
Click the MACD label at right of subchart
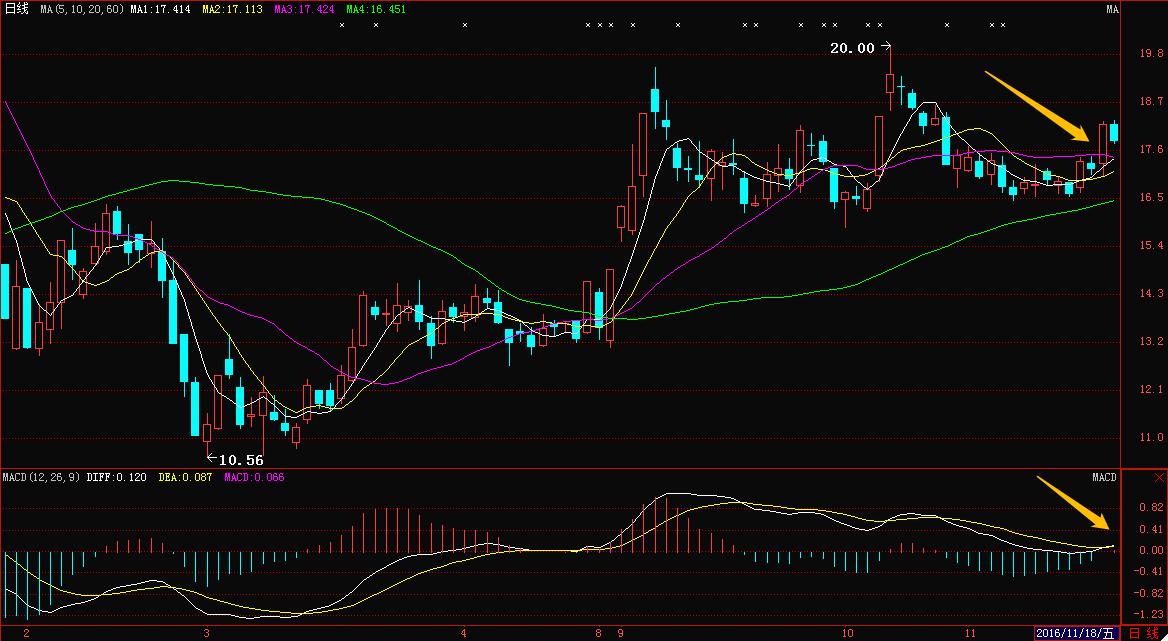tap(1104, 478)
